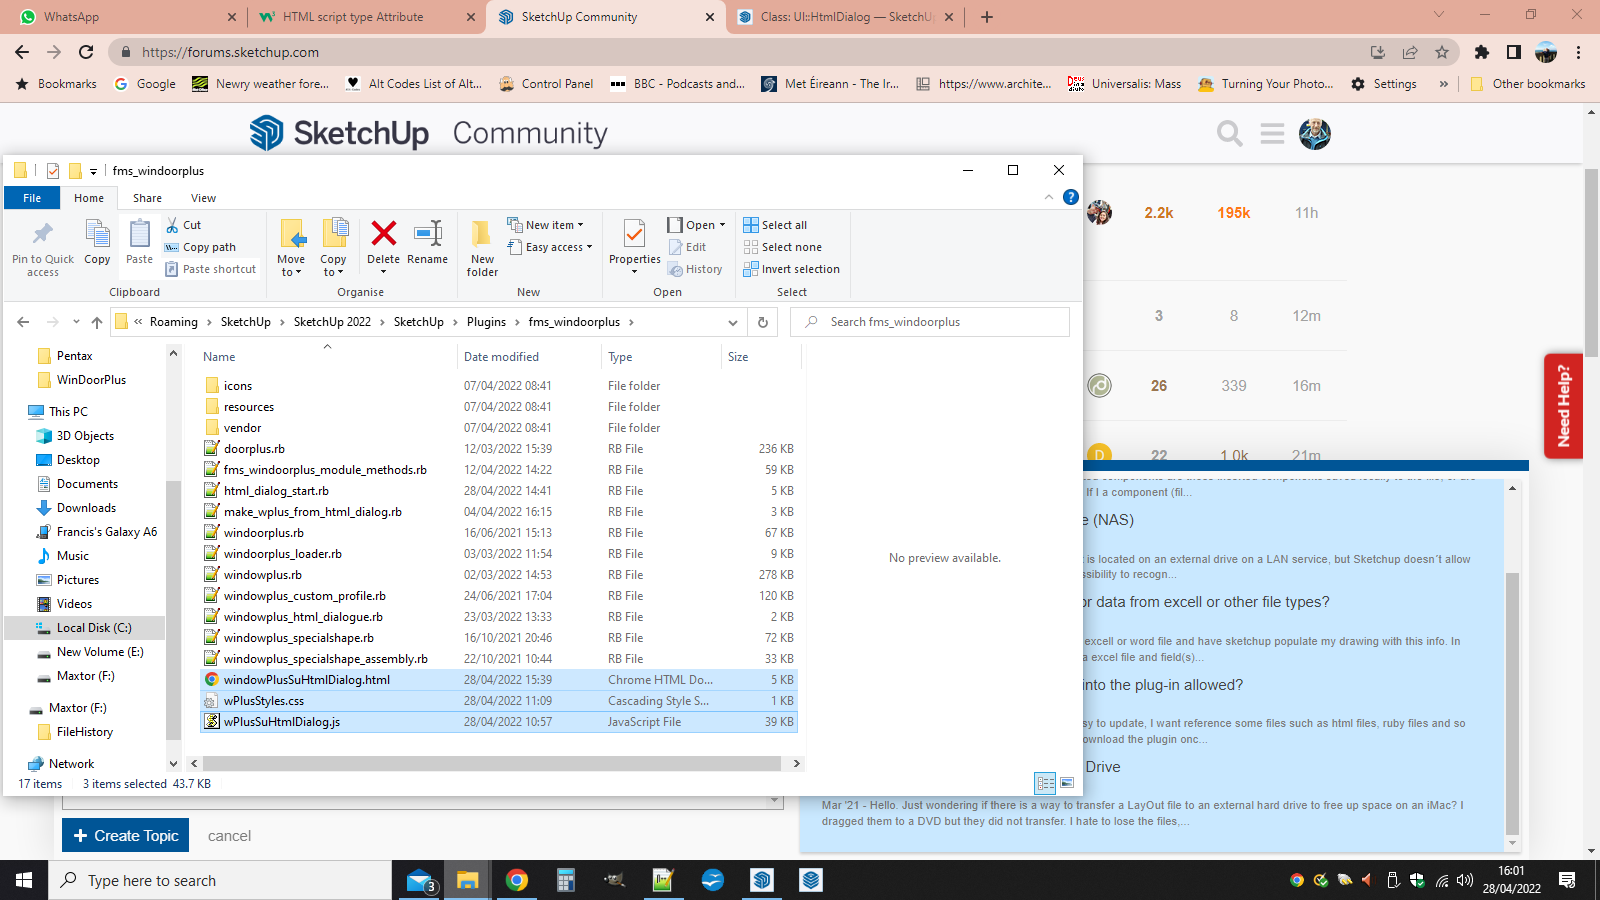Create a New folder
The image size is (1600, 900).
pos(482,248)
